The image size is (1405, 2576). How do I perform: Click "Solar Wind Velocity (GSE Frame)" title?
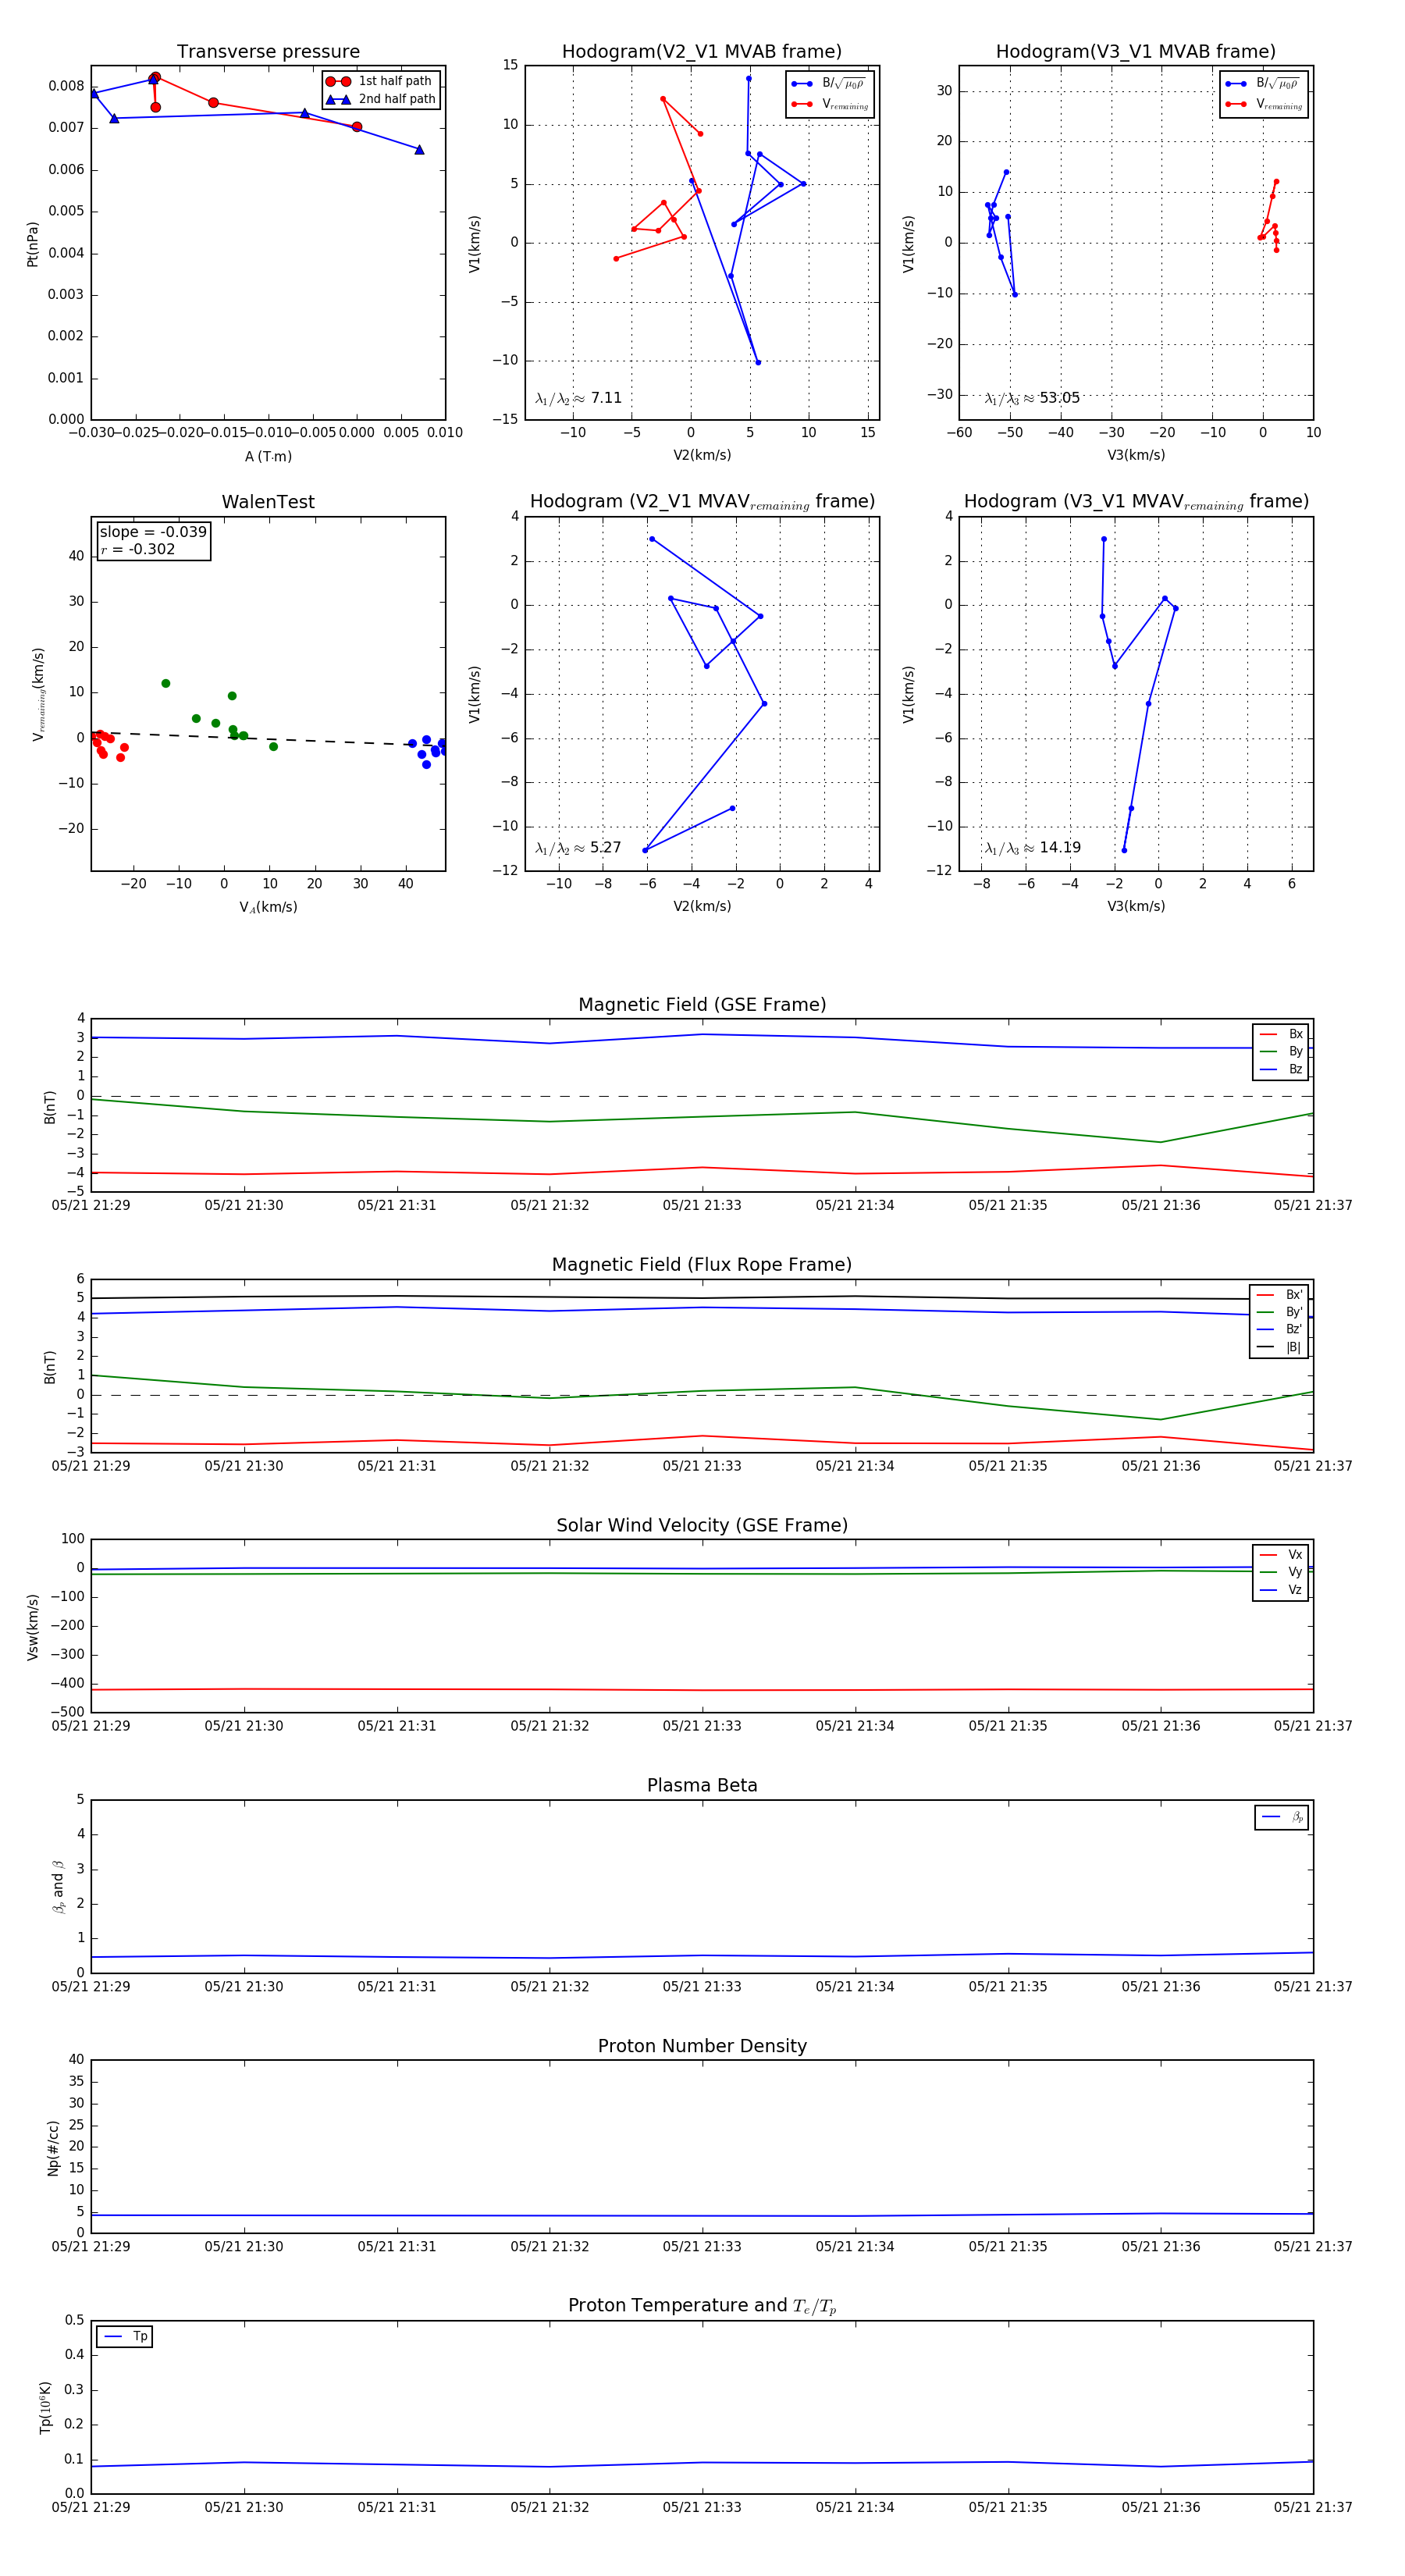pos(702,1526)
